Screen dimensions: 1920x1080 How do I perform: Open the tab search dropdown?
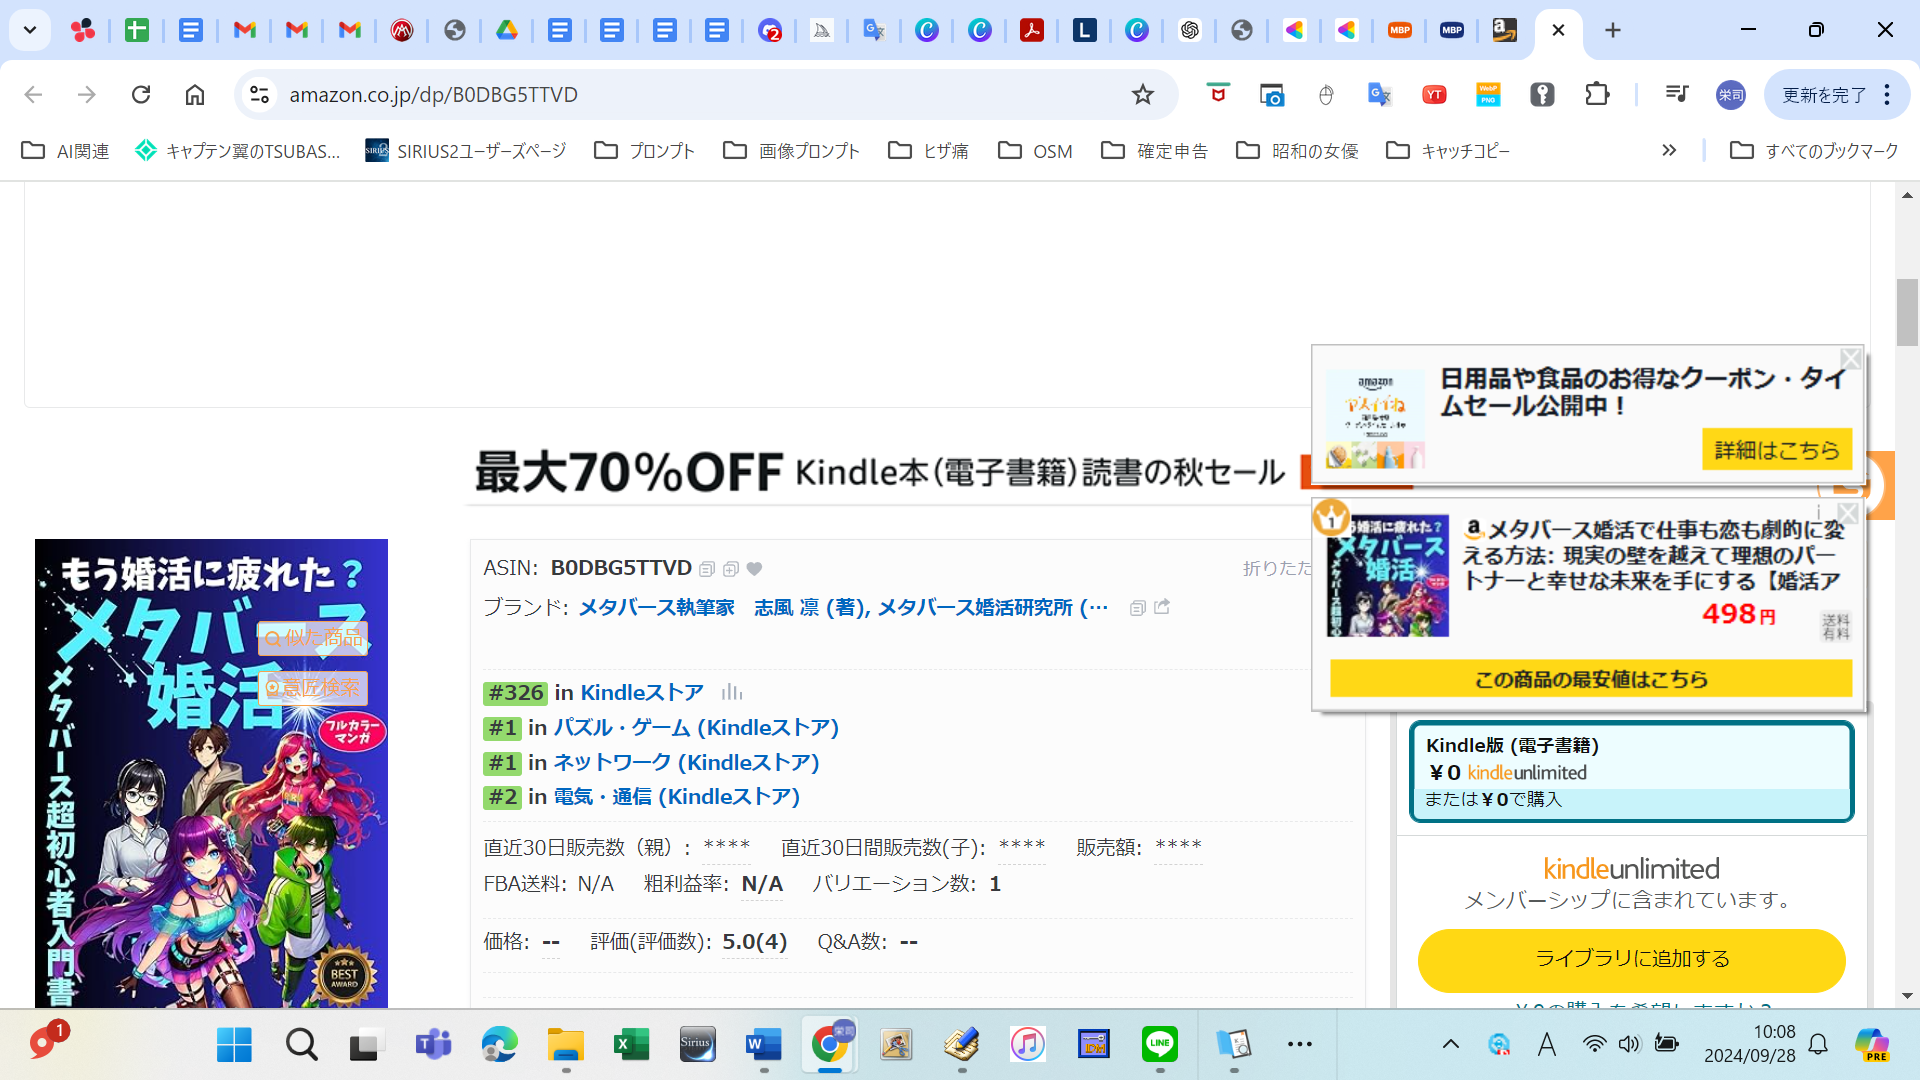click(x=30, y=30)
